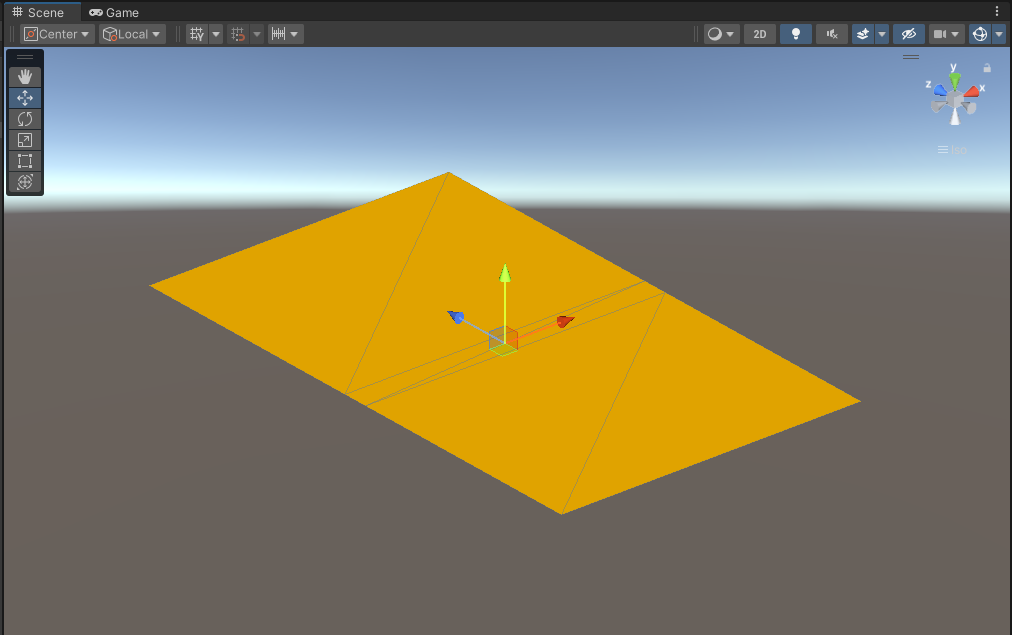The width and height of the screenshot is (1012, 635).
Task: Select the Rect Transform tool
Action: (24, 161)
